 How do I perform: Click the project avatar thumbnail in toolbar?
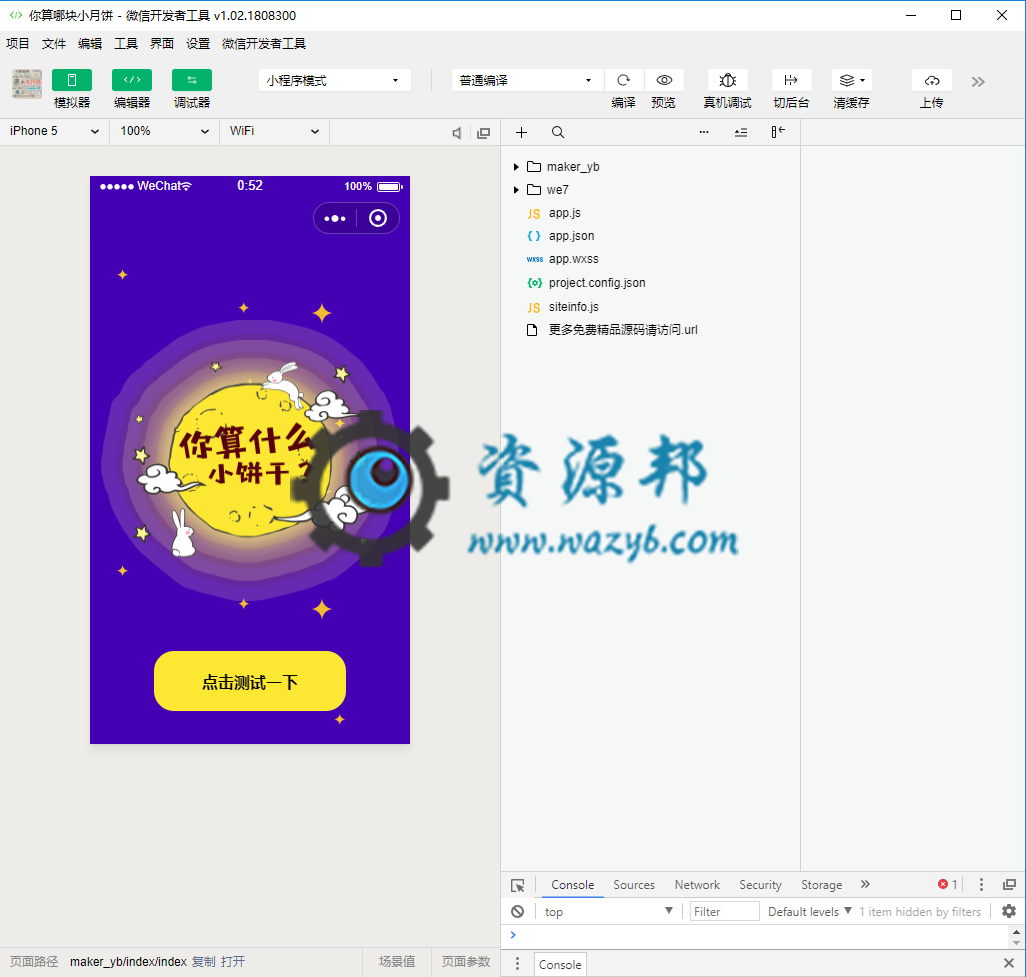pyautogui.click(x=27, y=84)
